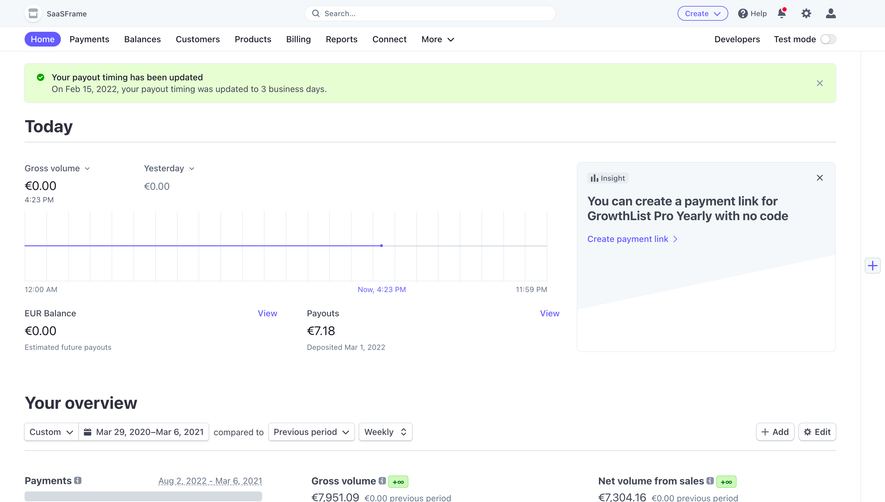Screen dimensions: 885x502
Task: View the EUR Balance details
Action: (x=268, y=313)
